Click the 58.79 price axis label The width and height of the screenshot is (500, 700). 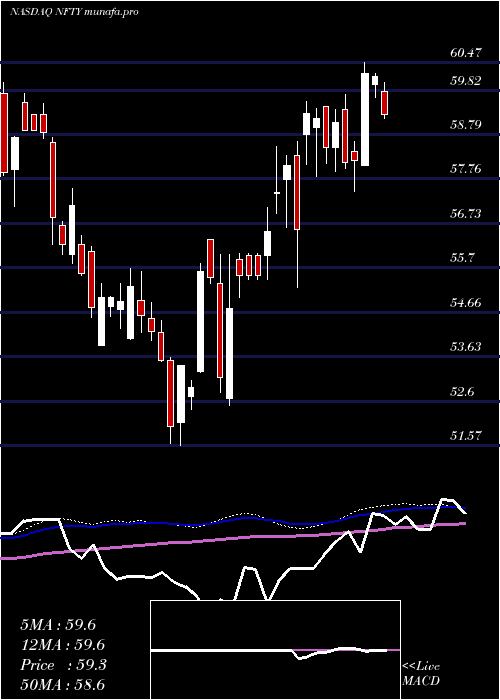coord(466,124)
